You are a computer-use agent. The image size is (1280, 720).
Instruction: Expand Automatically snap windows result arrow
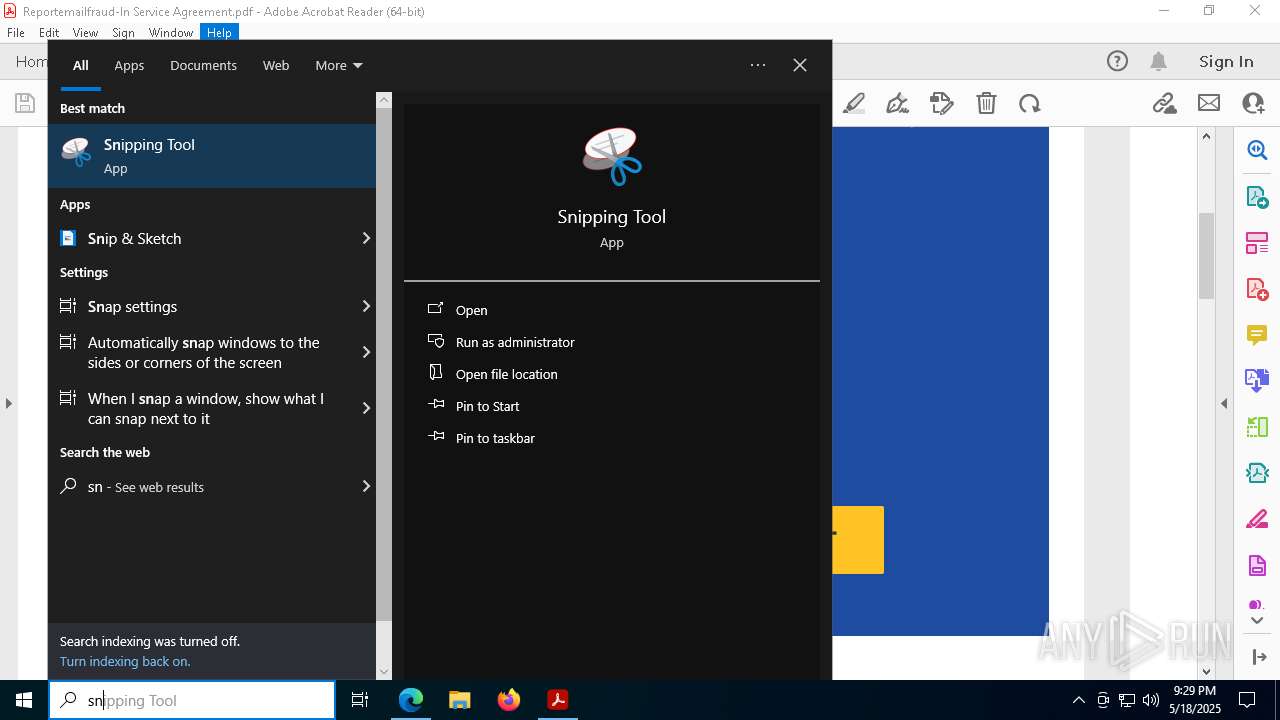coord(366,352)
